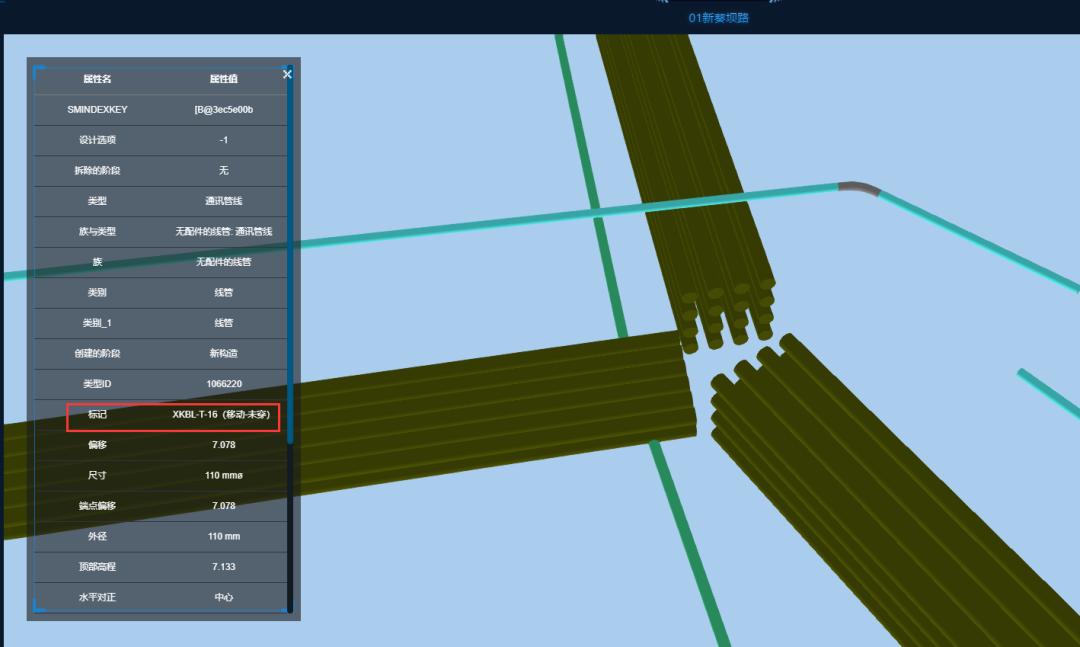Click the 类型ID value 1066220

(x=223, y=384)
